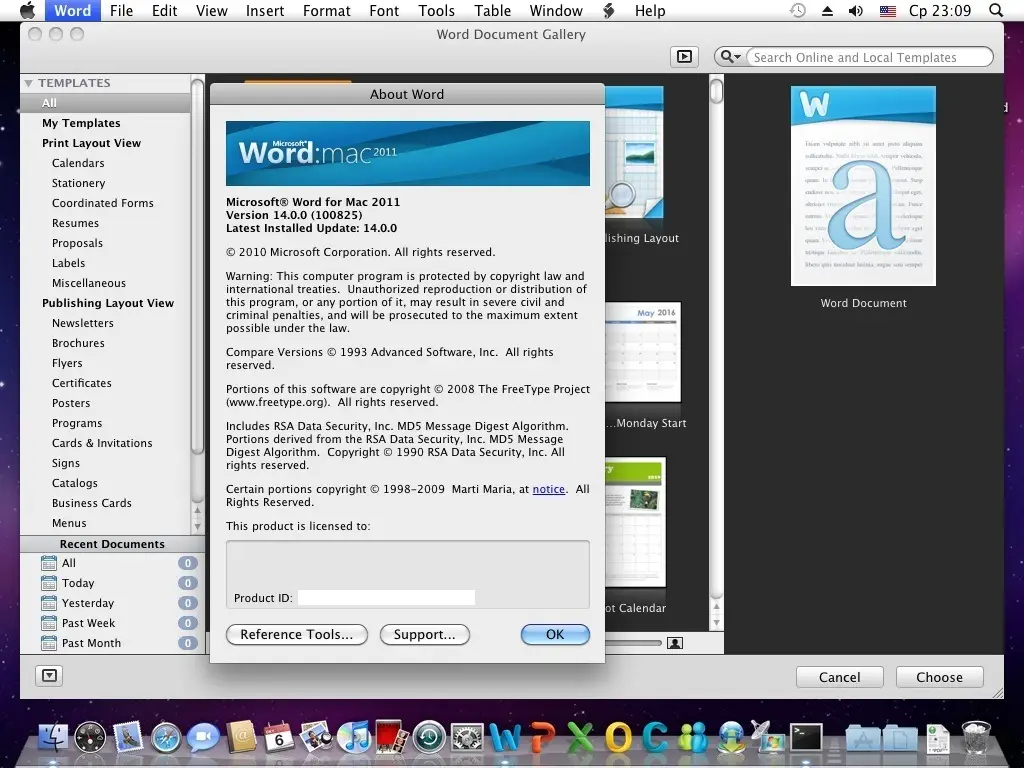Open Applications folder stack in Dock
Screen dimensions: 1024x768
pos(863,738)
